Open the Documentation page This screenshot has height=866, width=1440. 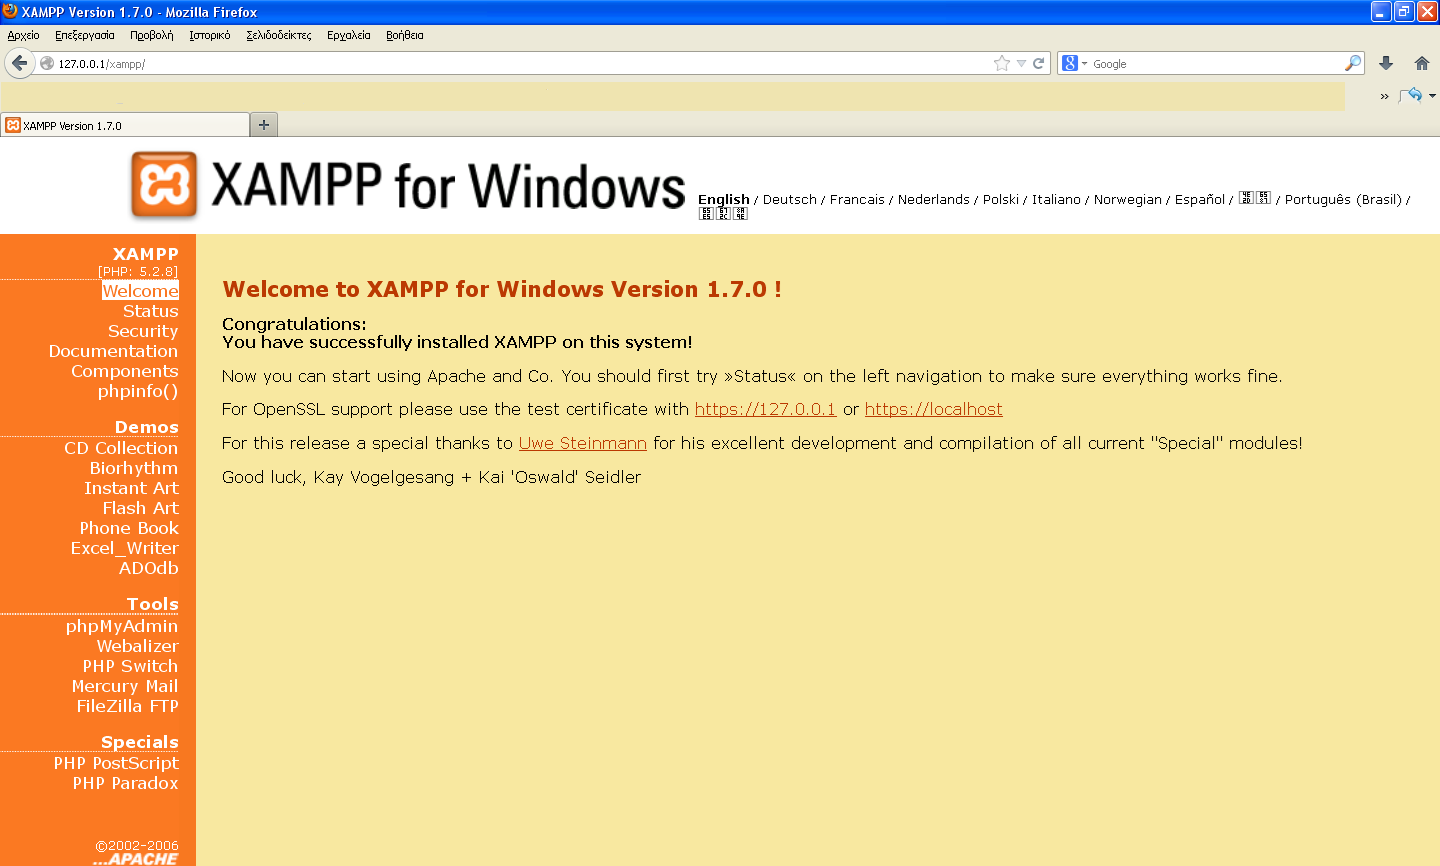point(114,351)
